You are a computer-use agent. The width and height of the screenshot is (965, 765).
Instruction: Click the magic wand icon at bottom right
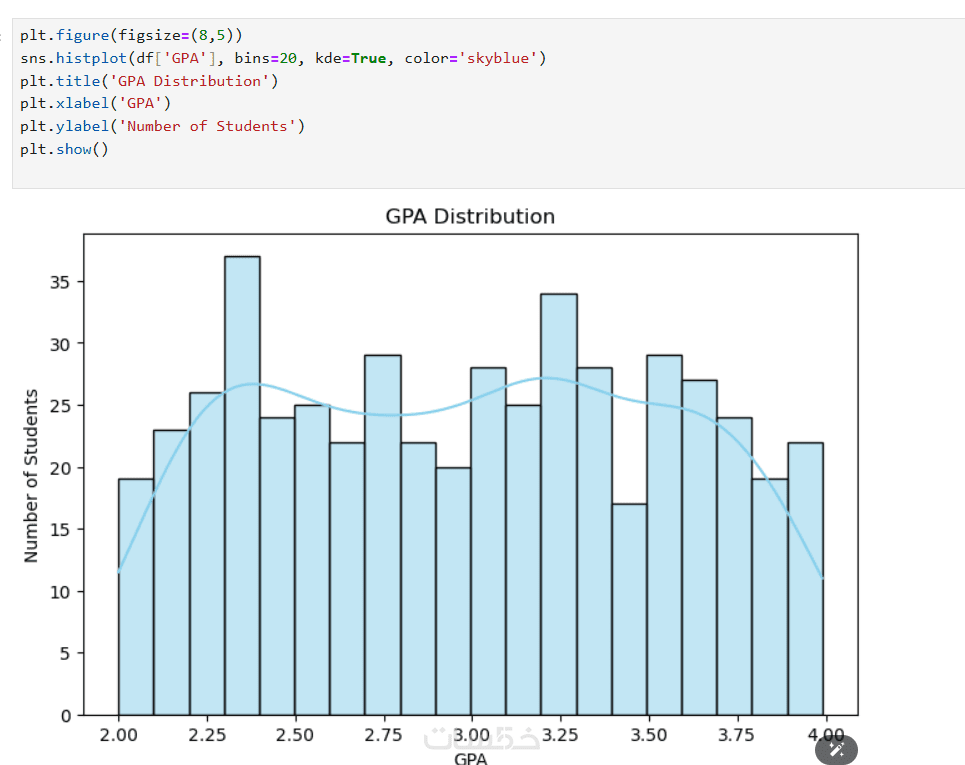(x=836, y=750)
